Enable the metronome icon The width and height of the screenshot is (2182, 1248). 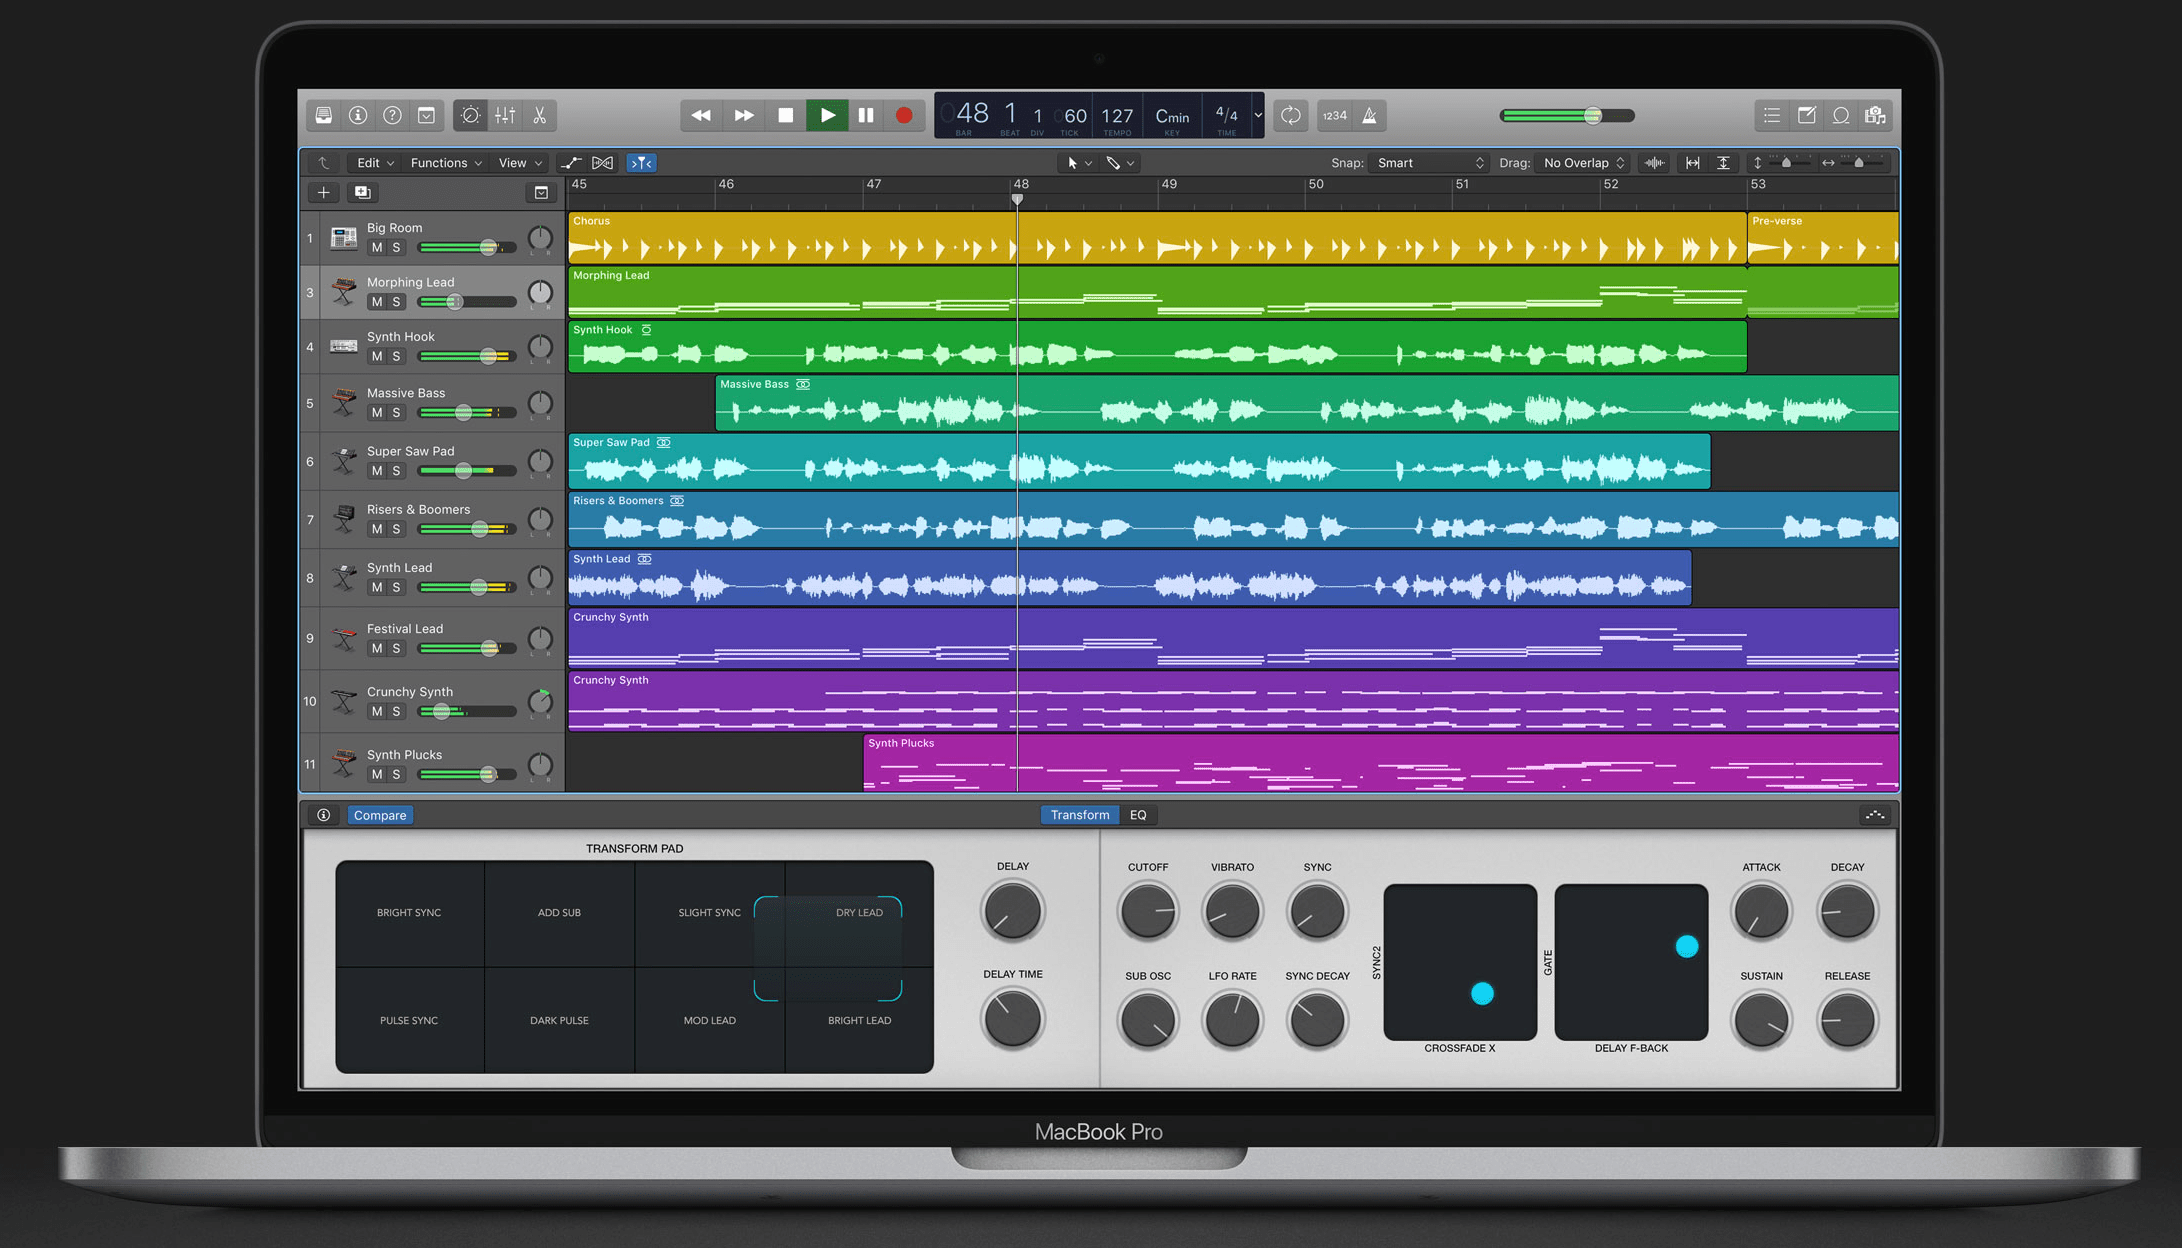click(x=1370, y=115)
